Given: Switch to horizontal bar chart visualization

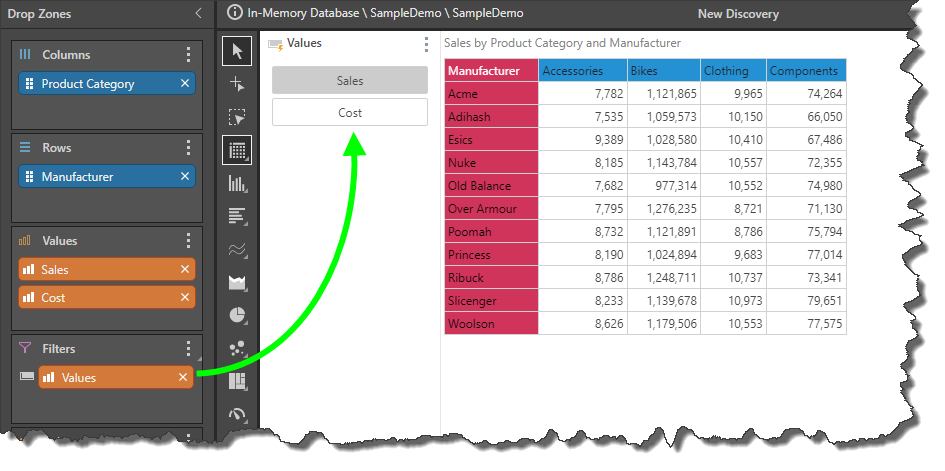Looking at the screenshot, I should pos(237,216).
